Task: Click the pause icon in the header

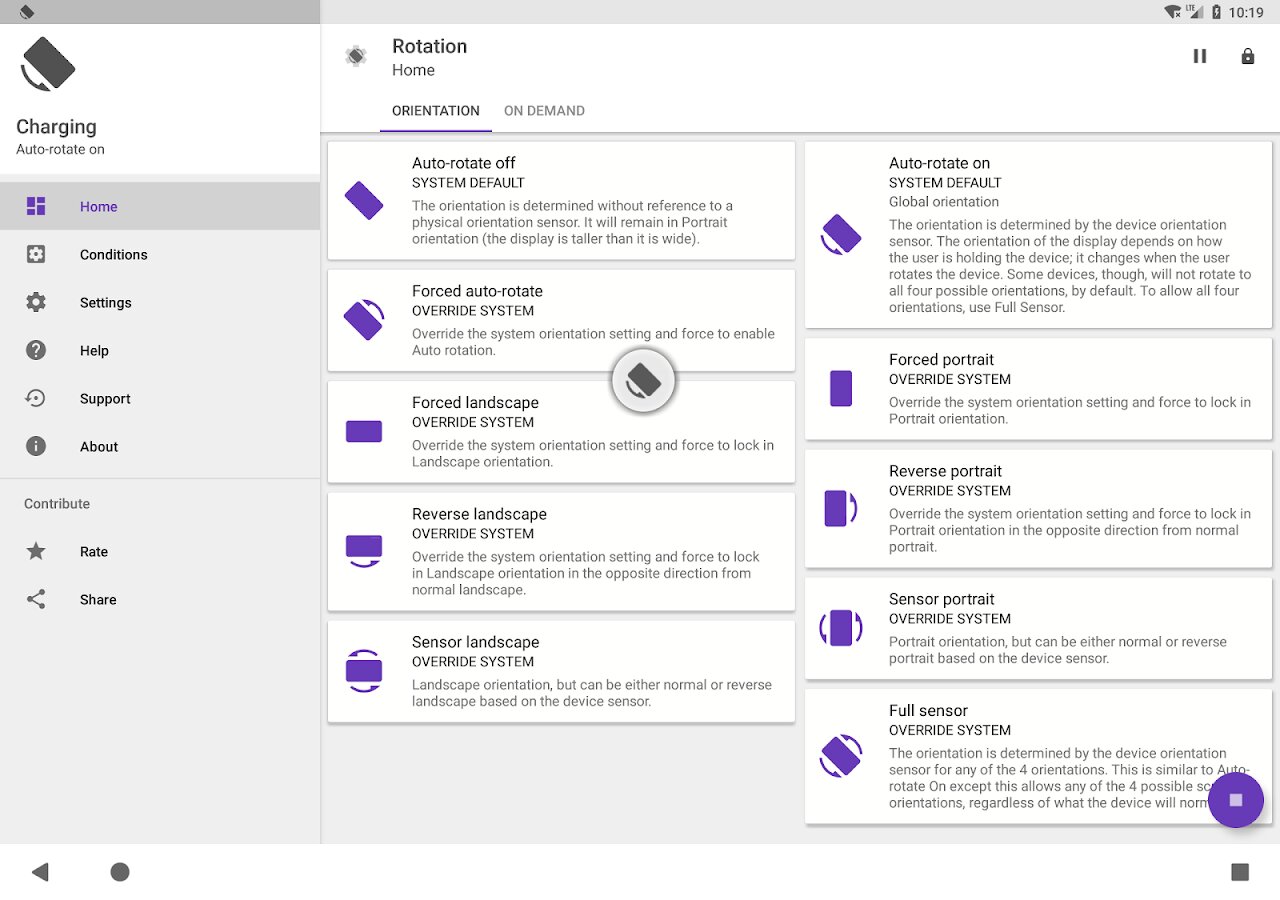Action: [x=1200, y=57]
